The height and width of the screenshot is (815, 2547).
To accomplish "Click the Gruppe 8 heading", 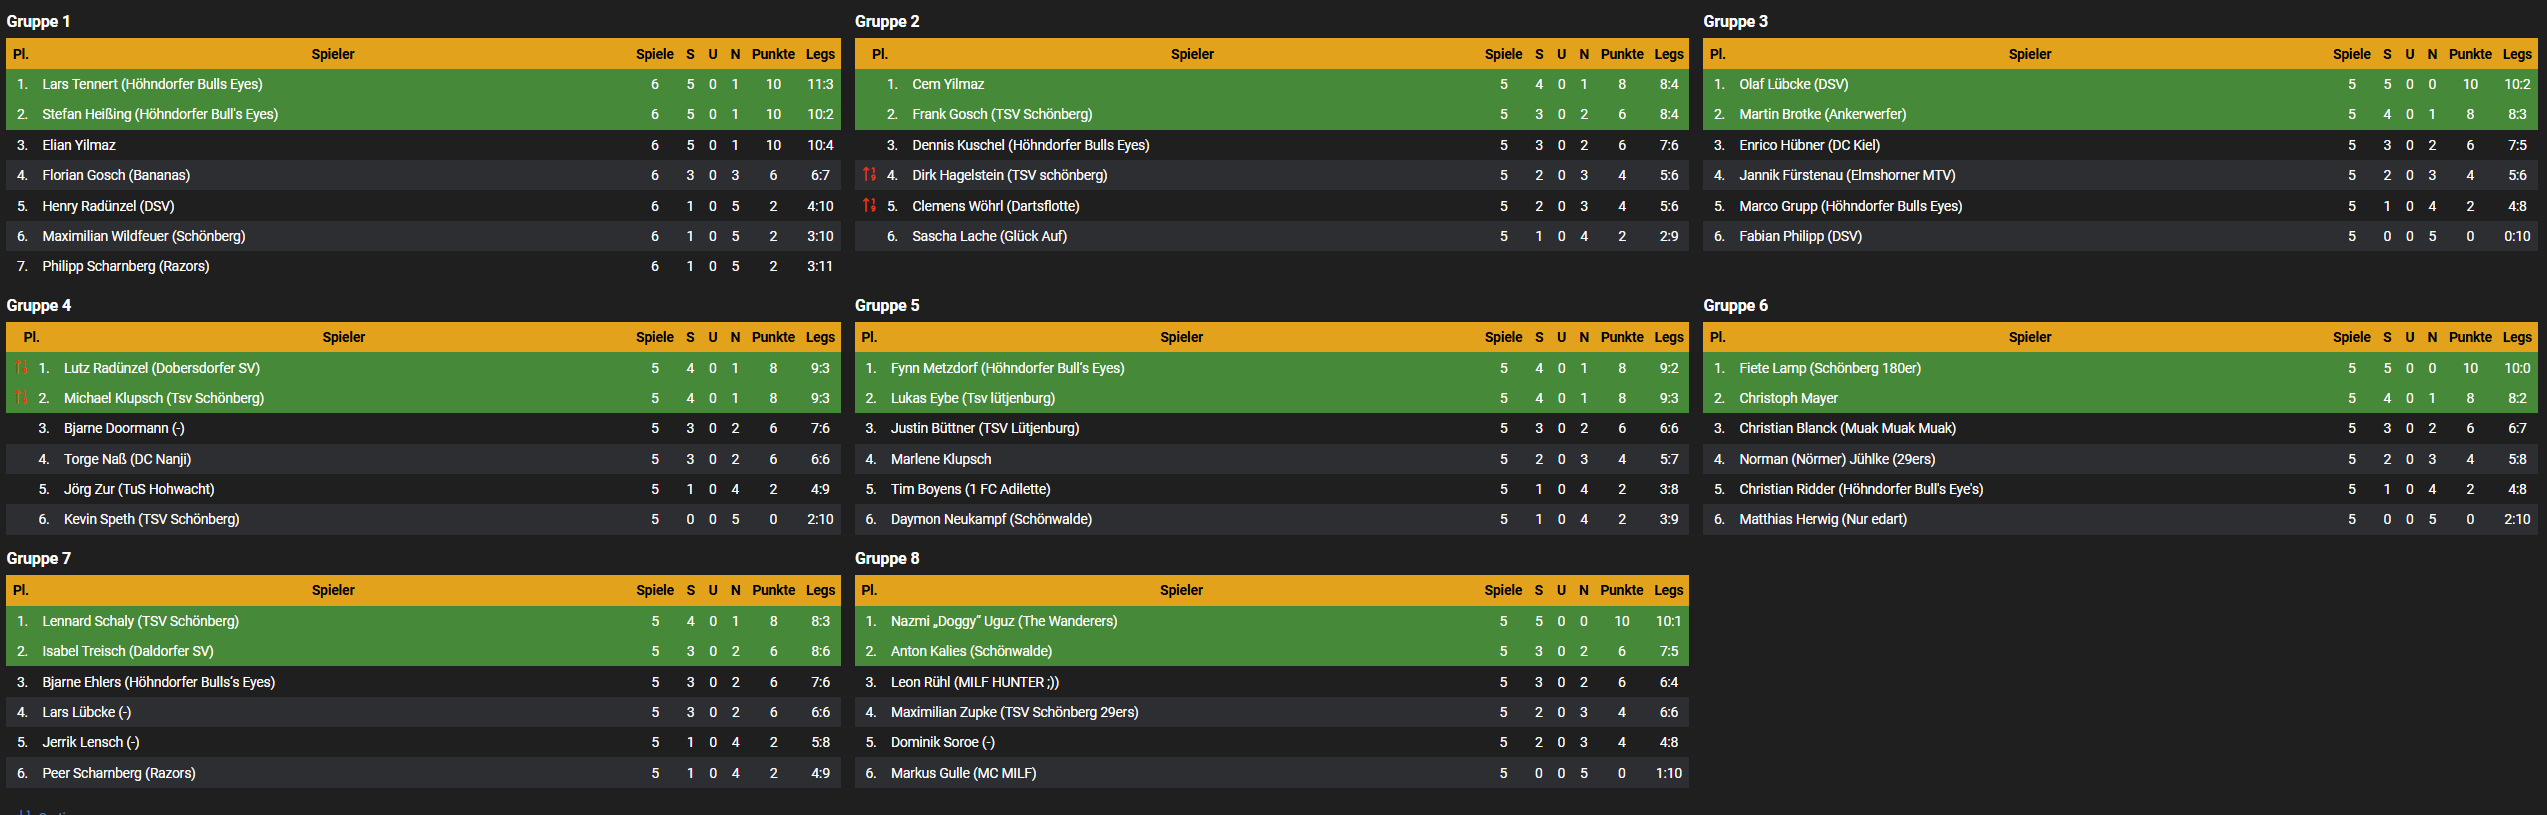I will [x=887, y=558].
